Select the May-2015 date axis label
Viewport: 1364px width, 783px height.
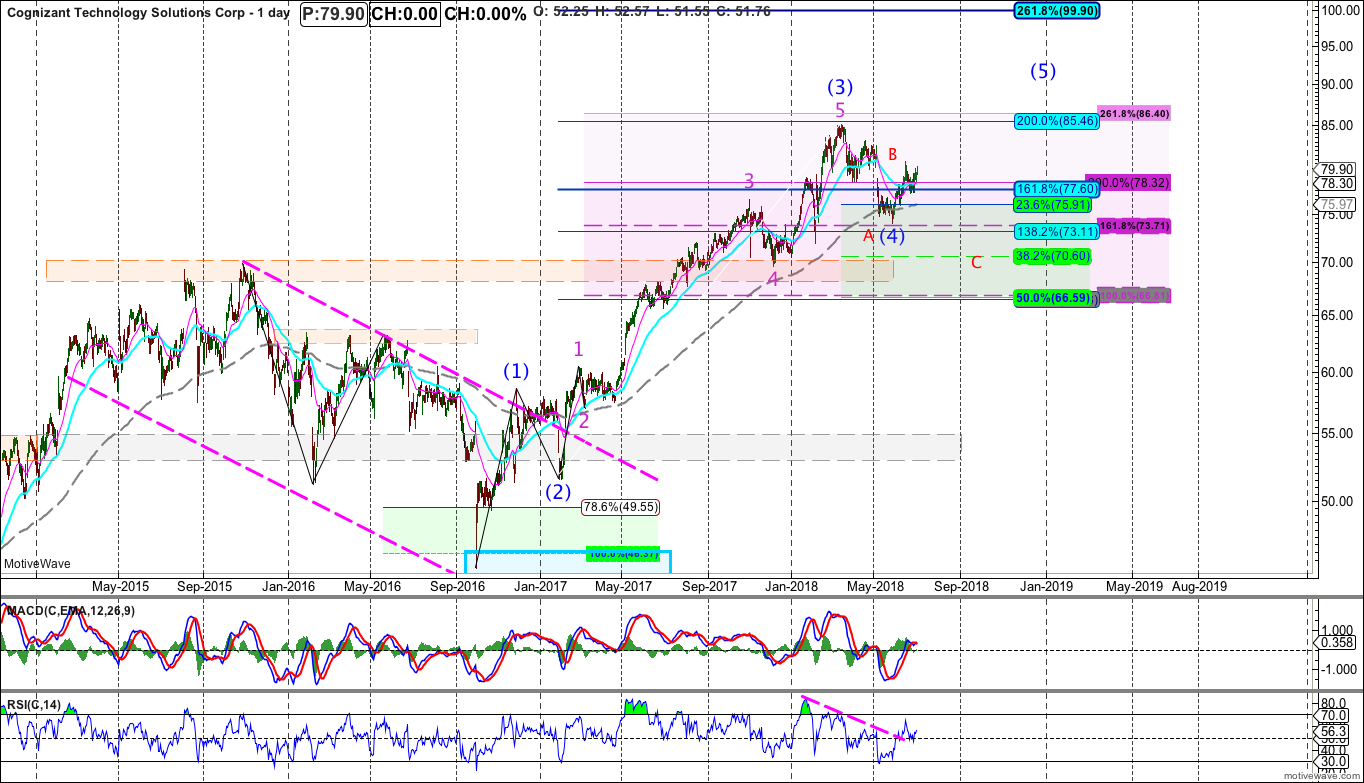tap(121, 586)
